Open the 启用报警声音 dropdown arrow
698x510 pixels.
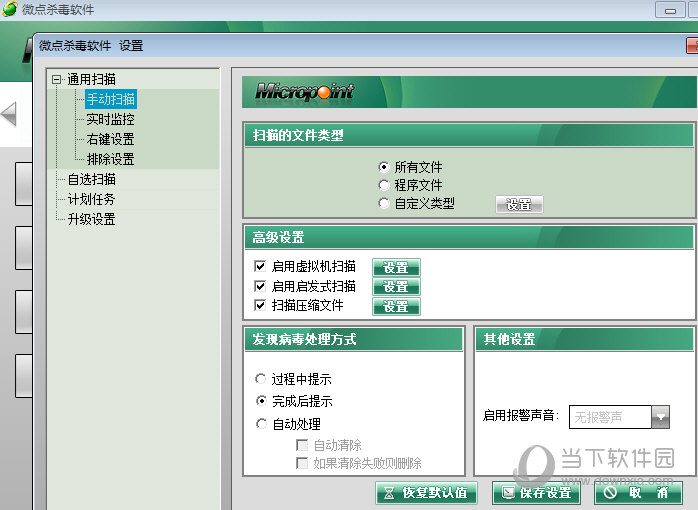click(661, 417)
